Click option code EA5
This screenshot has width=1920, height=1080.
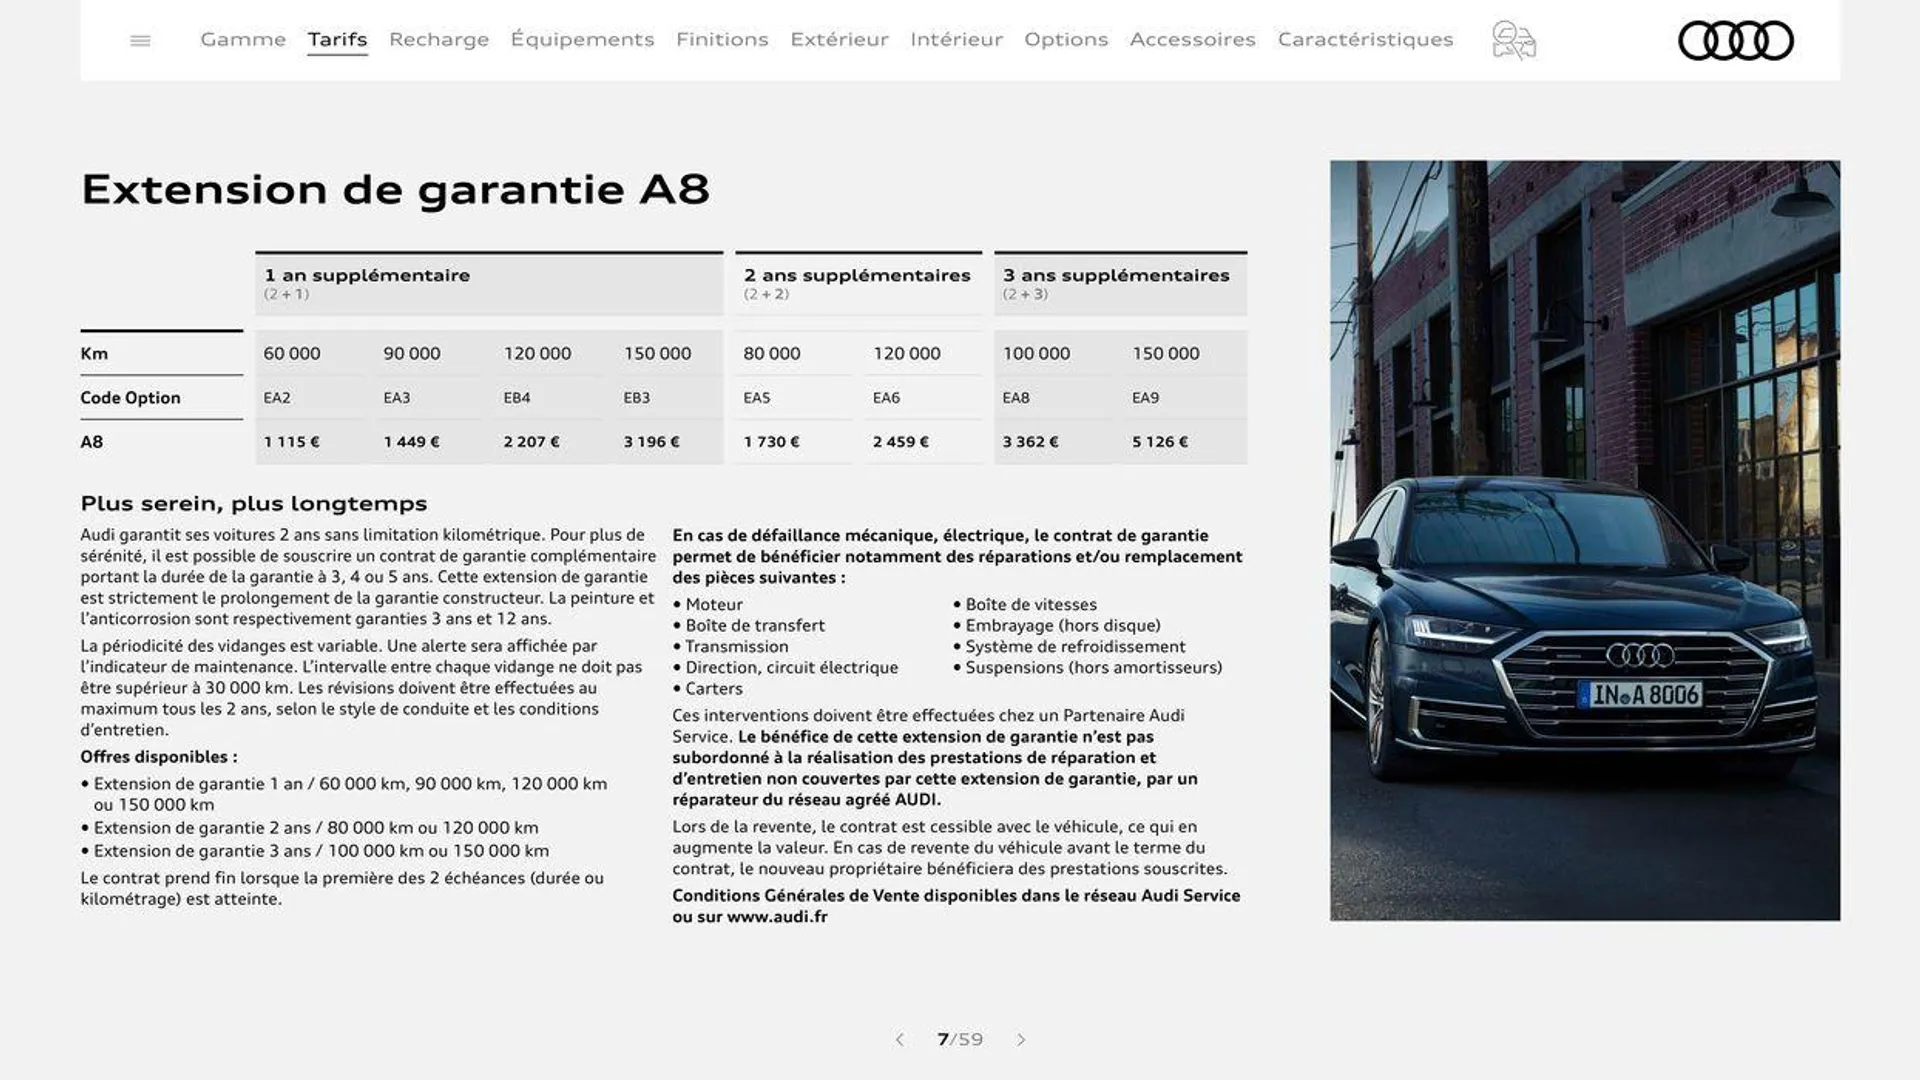[757, 398]
